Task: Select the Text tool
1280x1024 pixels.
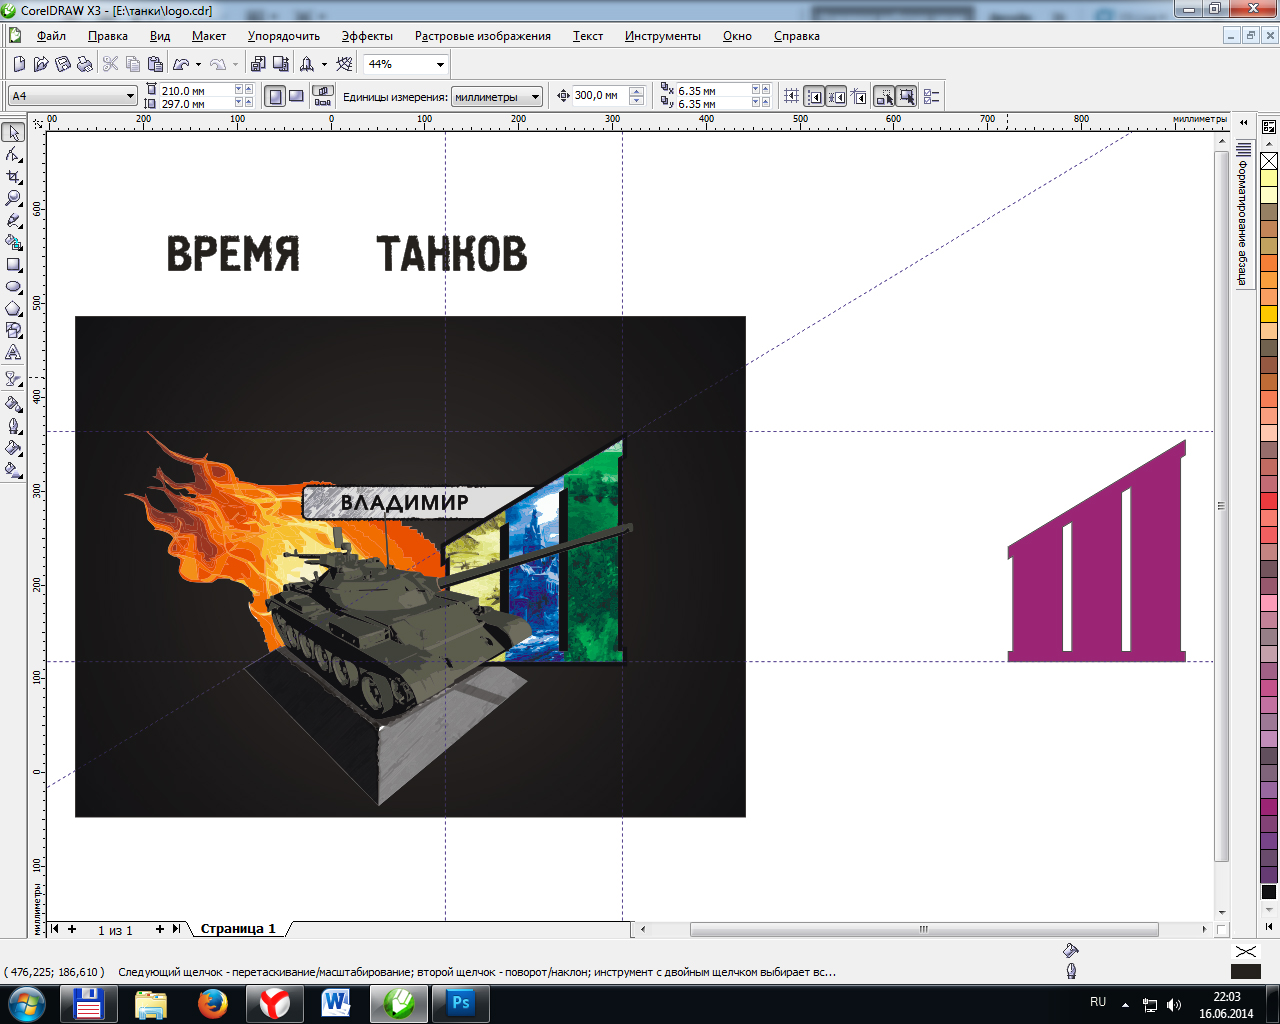Action: 13,353
